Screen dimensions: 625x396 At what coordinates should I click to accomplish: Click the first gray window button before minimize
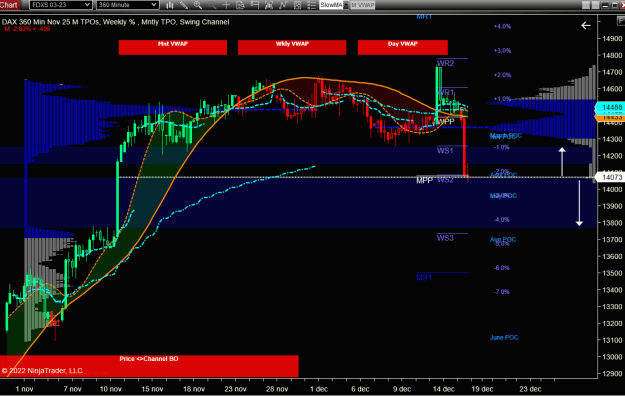586,5
